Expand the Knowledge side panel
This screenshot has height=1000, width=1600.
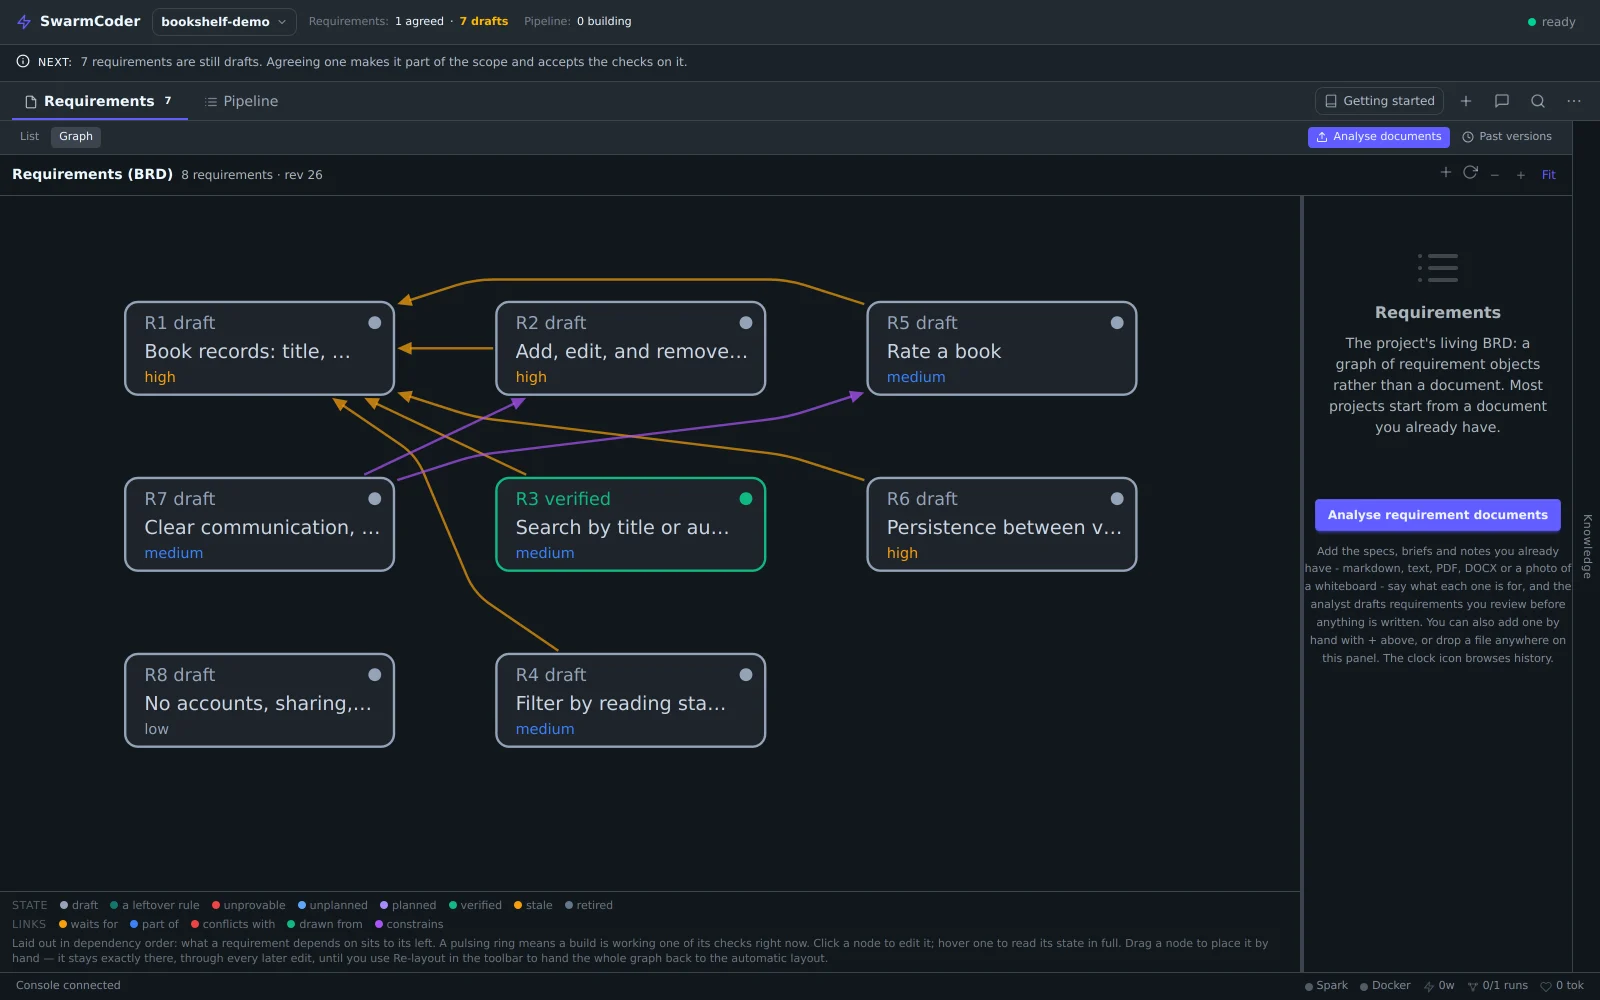[1587, 546]
